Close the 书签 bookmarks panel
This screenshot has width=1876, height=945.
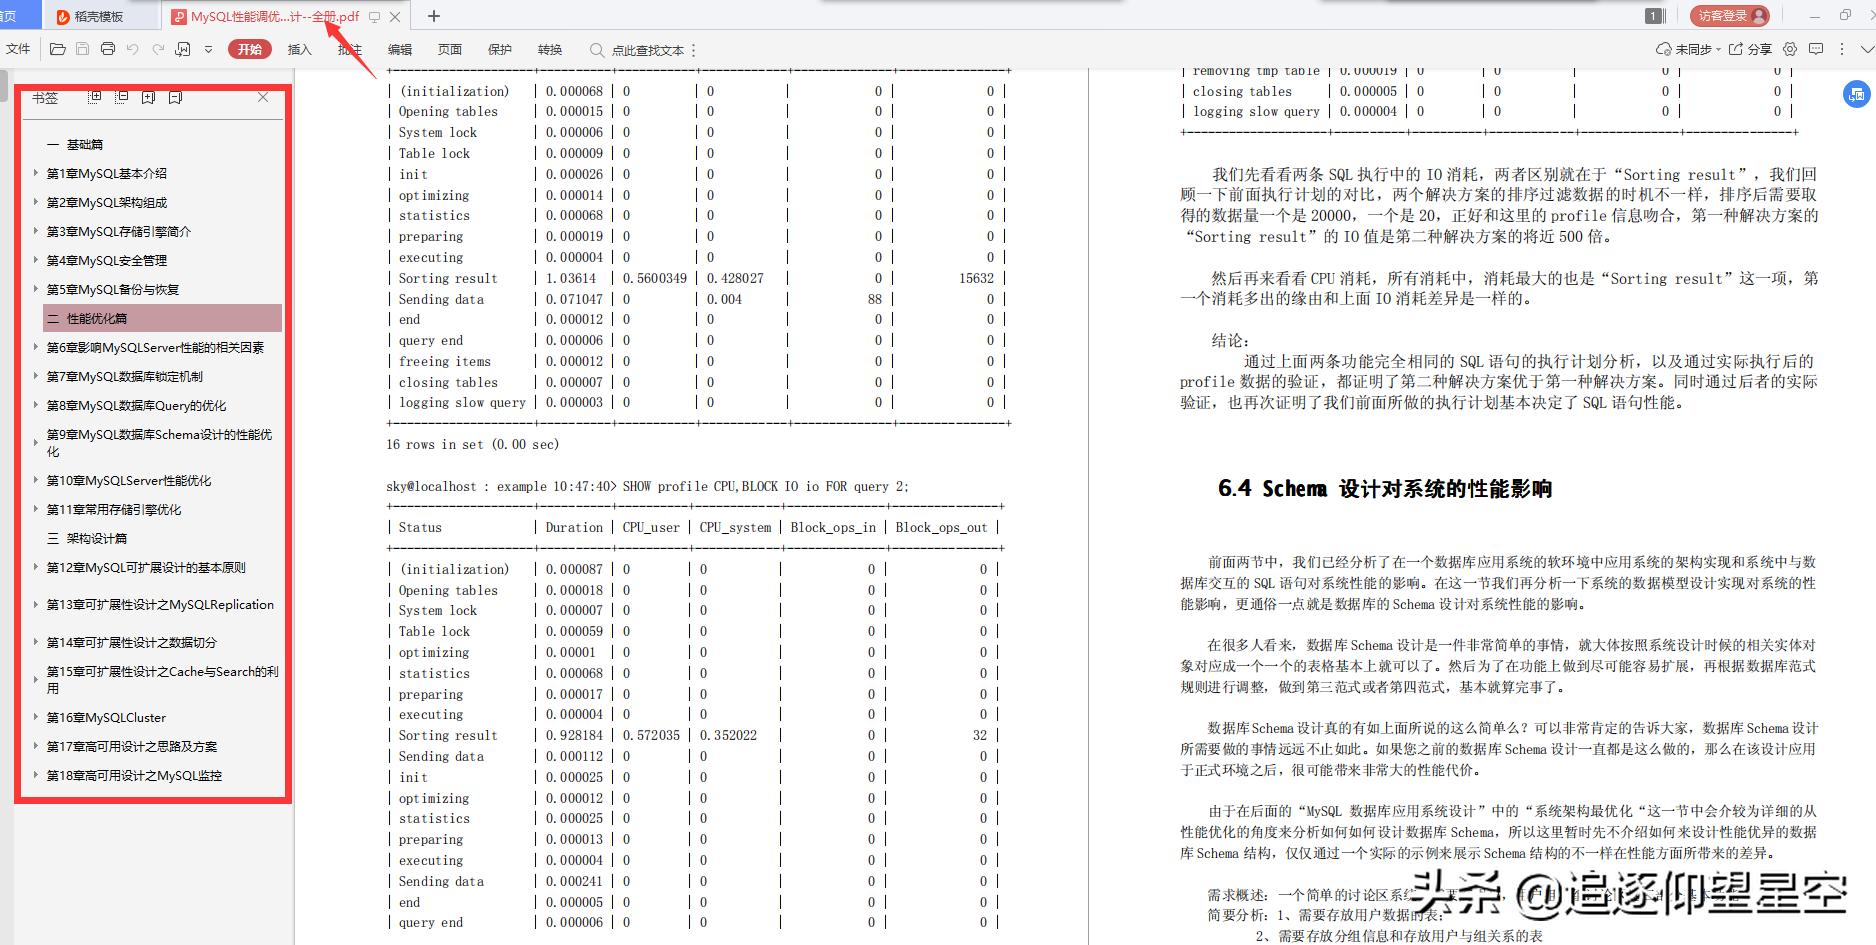(x=263, y=97)
